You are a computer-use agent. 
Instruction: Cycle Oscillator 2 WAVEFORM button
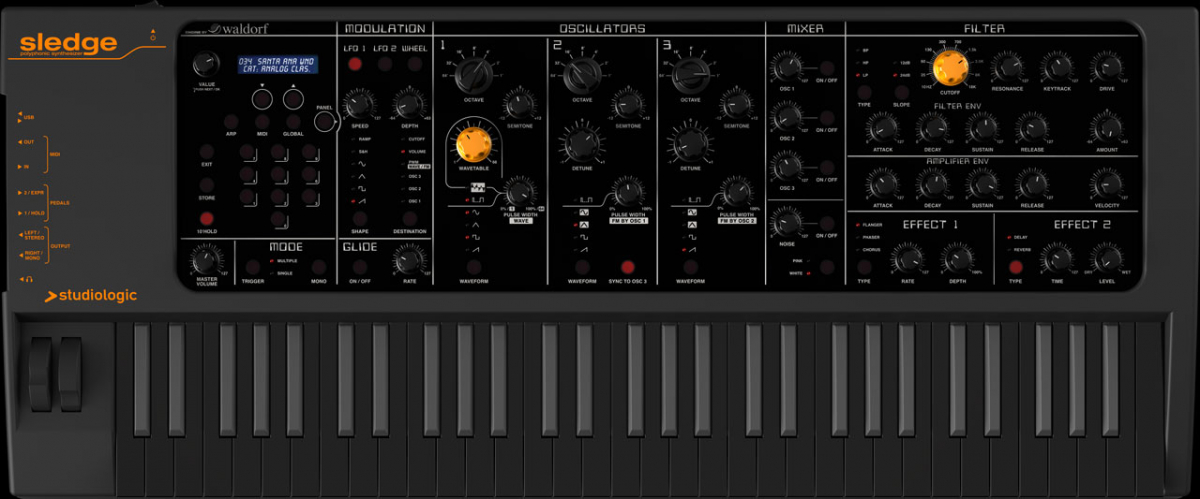(x=581, y=267)
